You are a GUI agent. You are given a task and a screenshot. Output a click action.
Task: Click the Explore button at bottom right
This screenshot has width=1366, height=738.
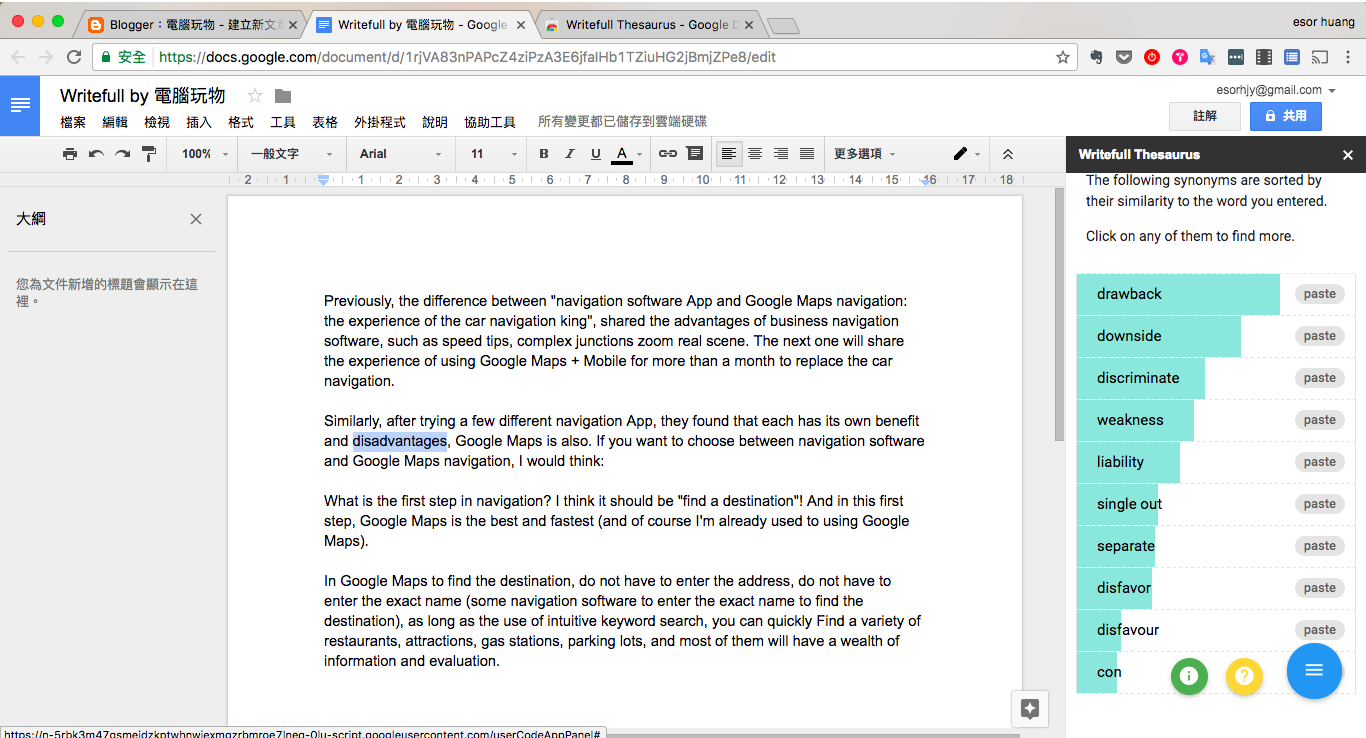tap(1030, 709)
